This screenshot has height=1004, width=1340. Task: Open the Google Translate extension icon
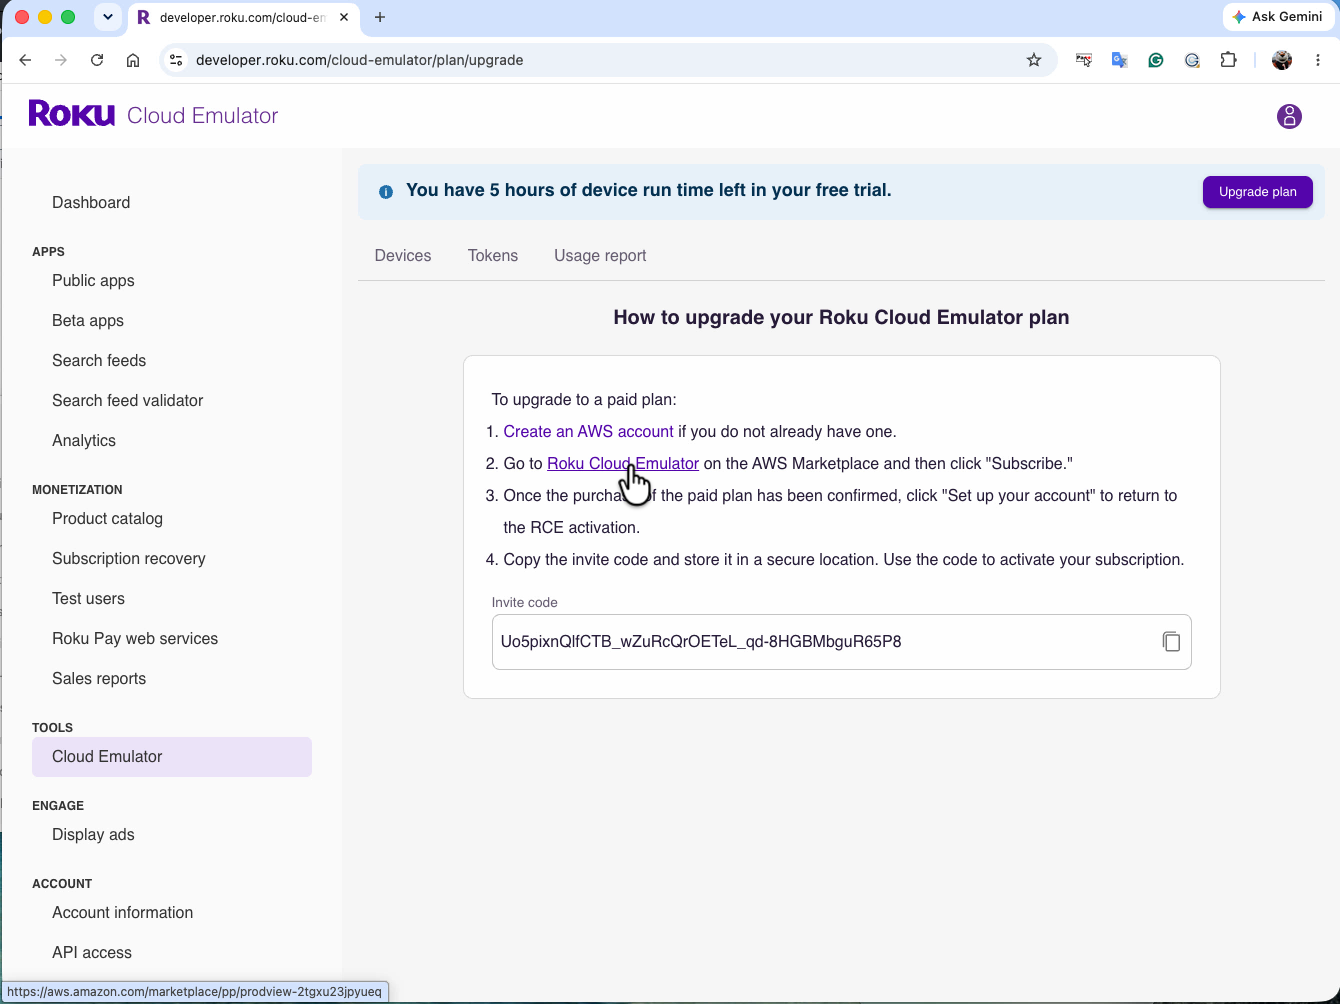click(x=1120, y=60)
